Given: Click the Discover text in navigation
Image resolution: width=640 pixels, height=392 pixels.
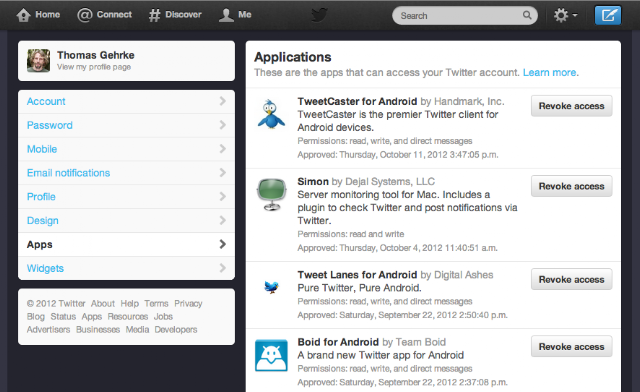Looking at the screenshot, I should coord(183,15).
